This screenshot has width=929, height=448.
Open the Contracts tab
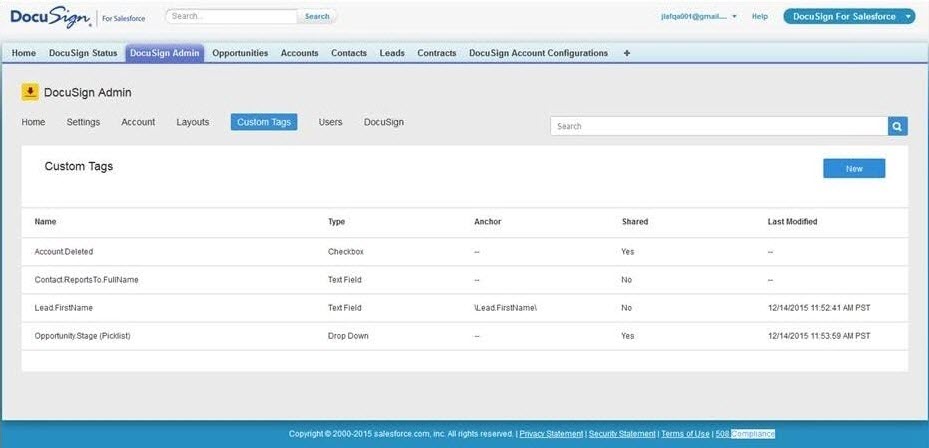click(x=437, y=53)
